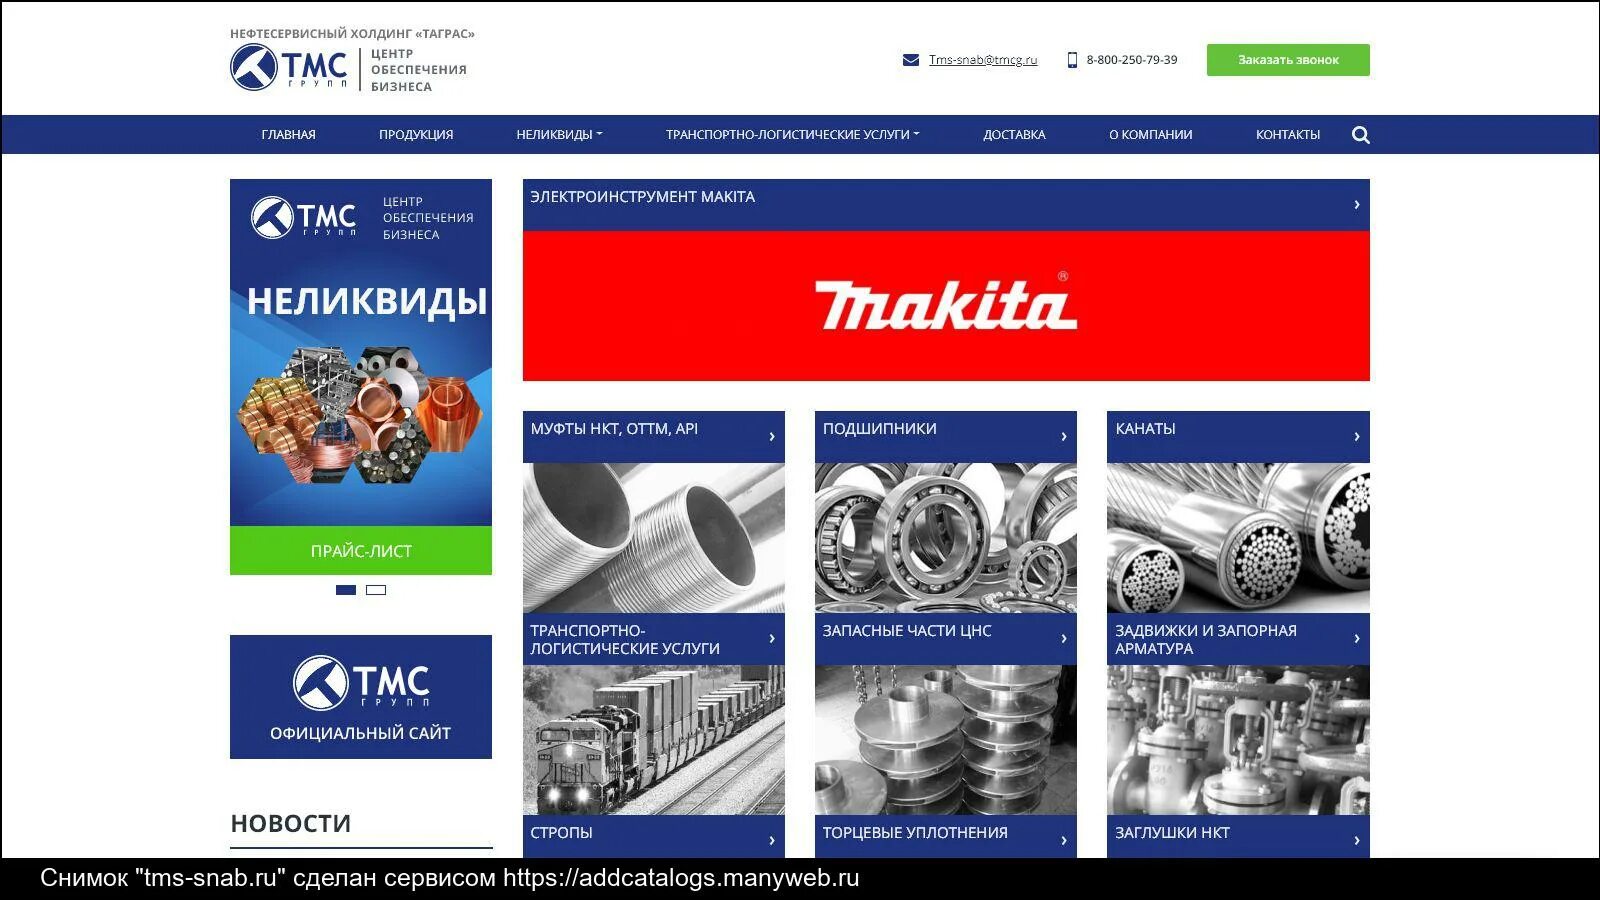Open 'Доставка' menu item

(1014, 135)
